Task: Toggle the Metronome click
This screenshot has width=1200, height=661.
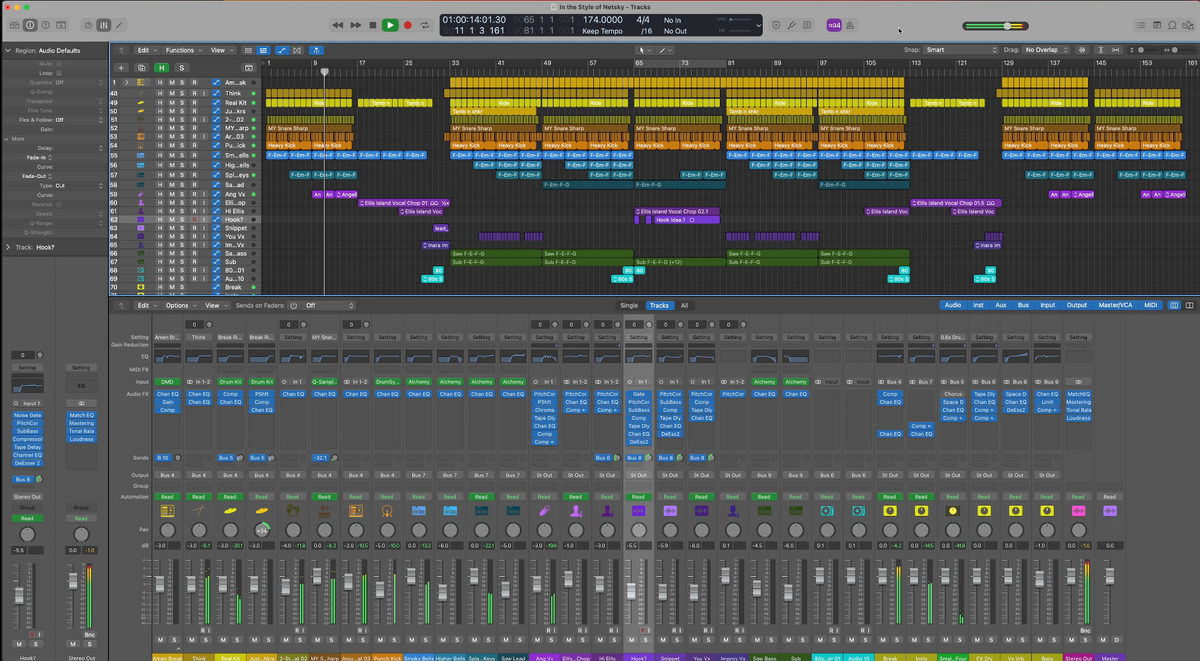Action: [851, 25]
